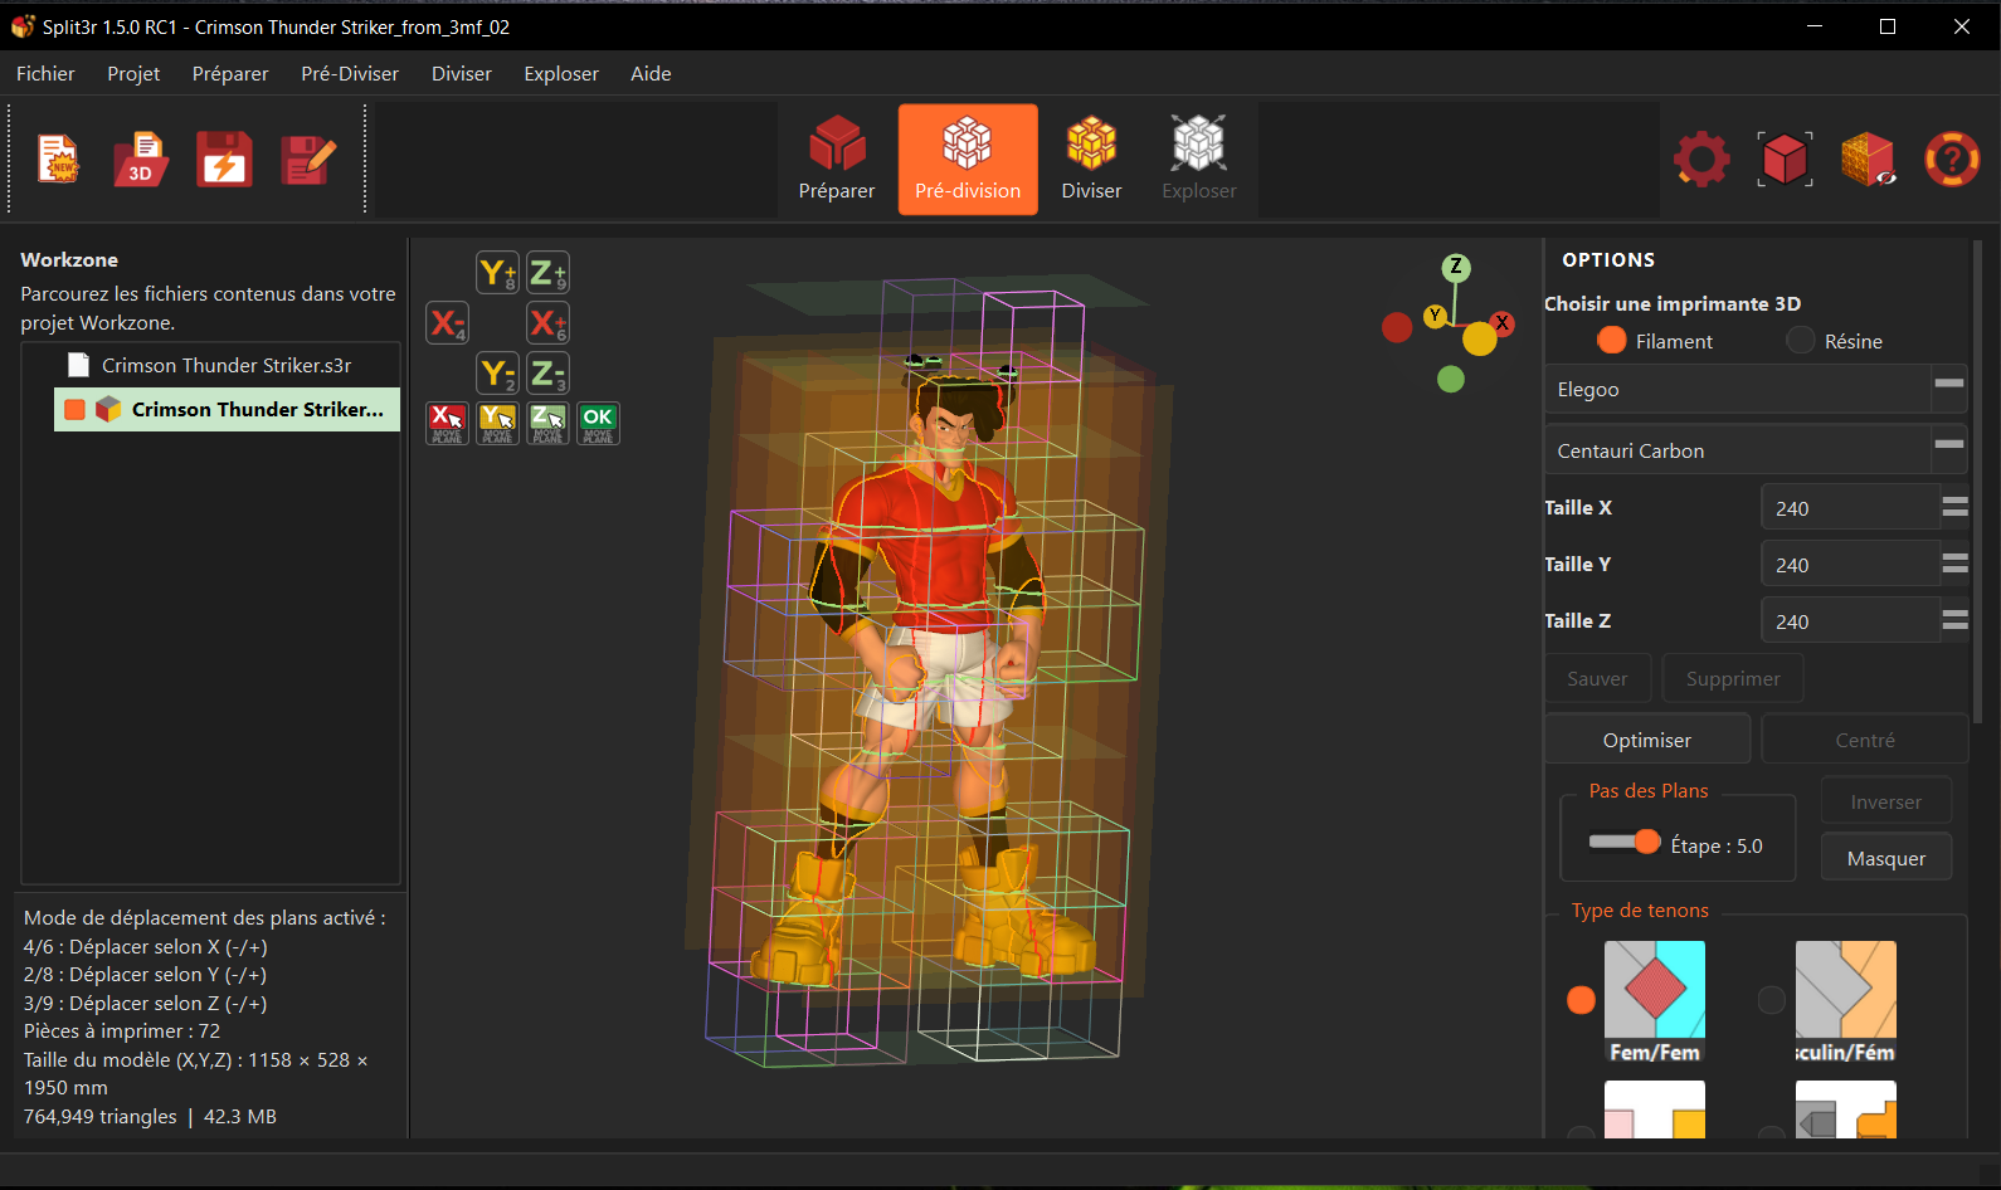Image resolution: width=2001 pixels, height=1190 pixels.
Task: Select the Résine printer type
Action: pyautogui.click(x=1800, y=341)
